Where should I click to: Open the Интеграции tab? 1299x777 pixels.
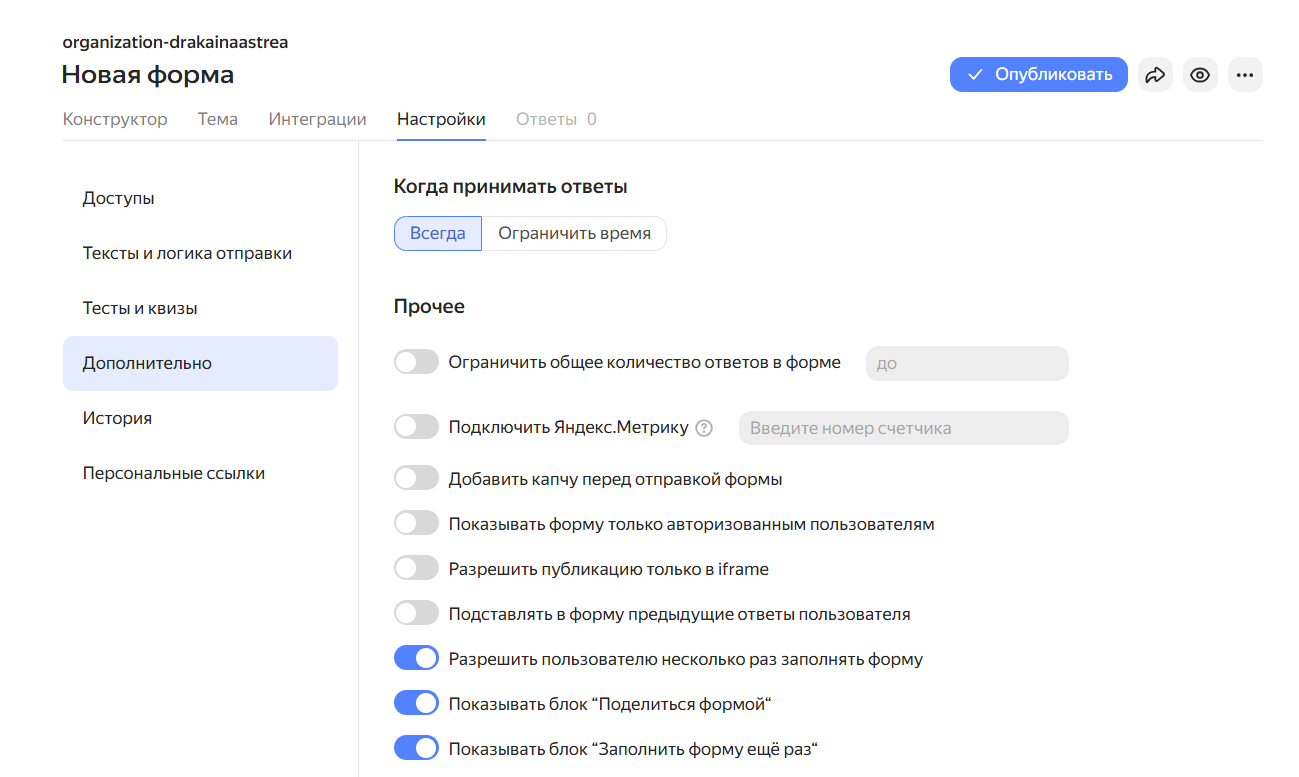coord(317,119)
